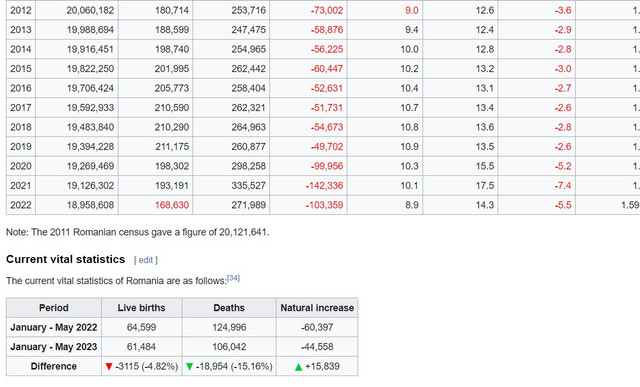640x387 pixels.
Task: Select the 2019 year cell
Action: click(21, 147)
